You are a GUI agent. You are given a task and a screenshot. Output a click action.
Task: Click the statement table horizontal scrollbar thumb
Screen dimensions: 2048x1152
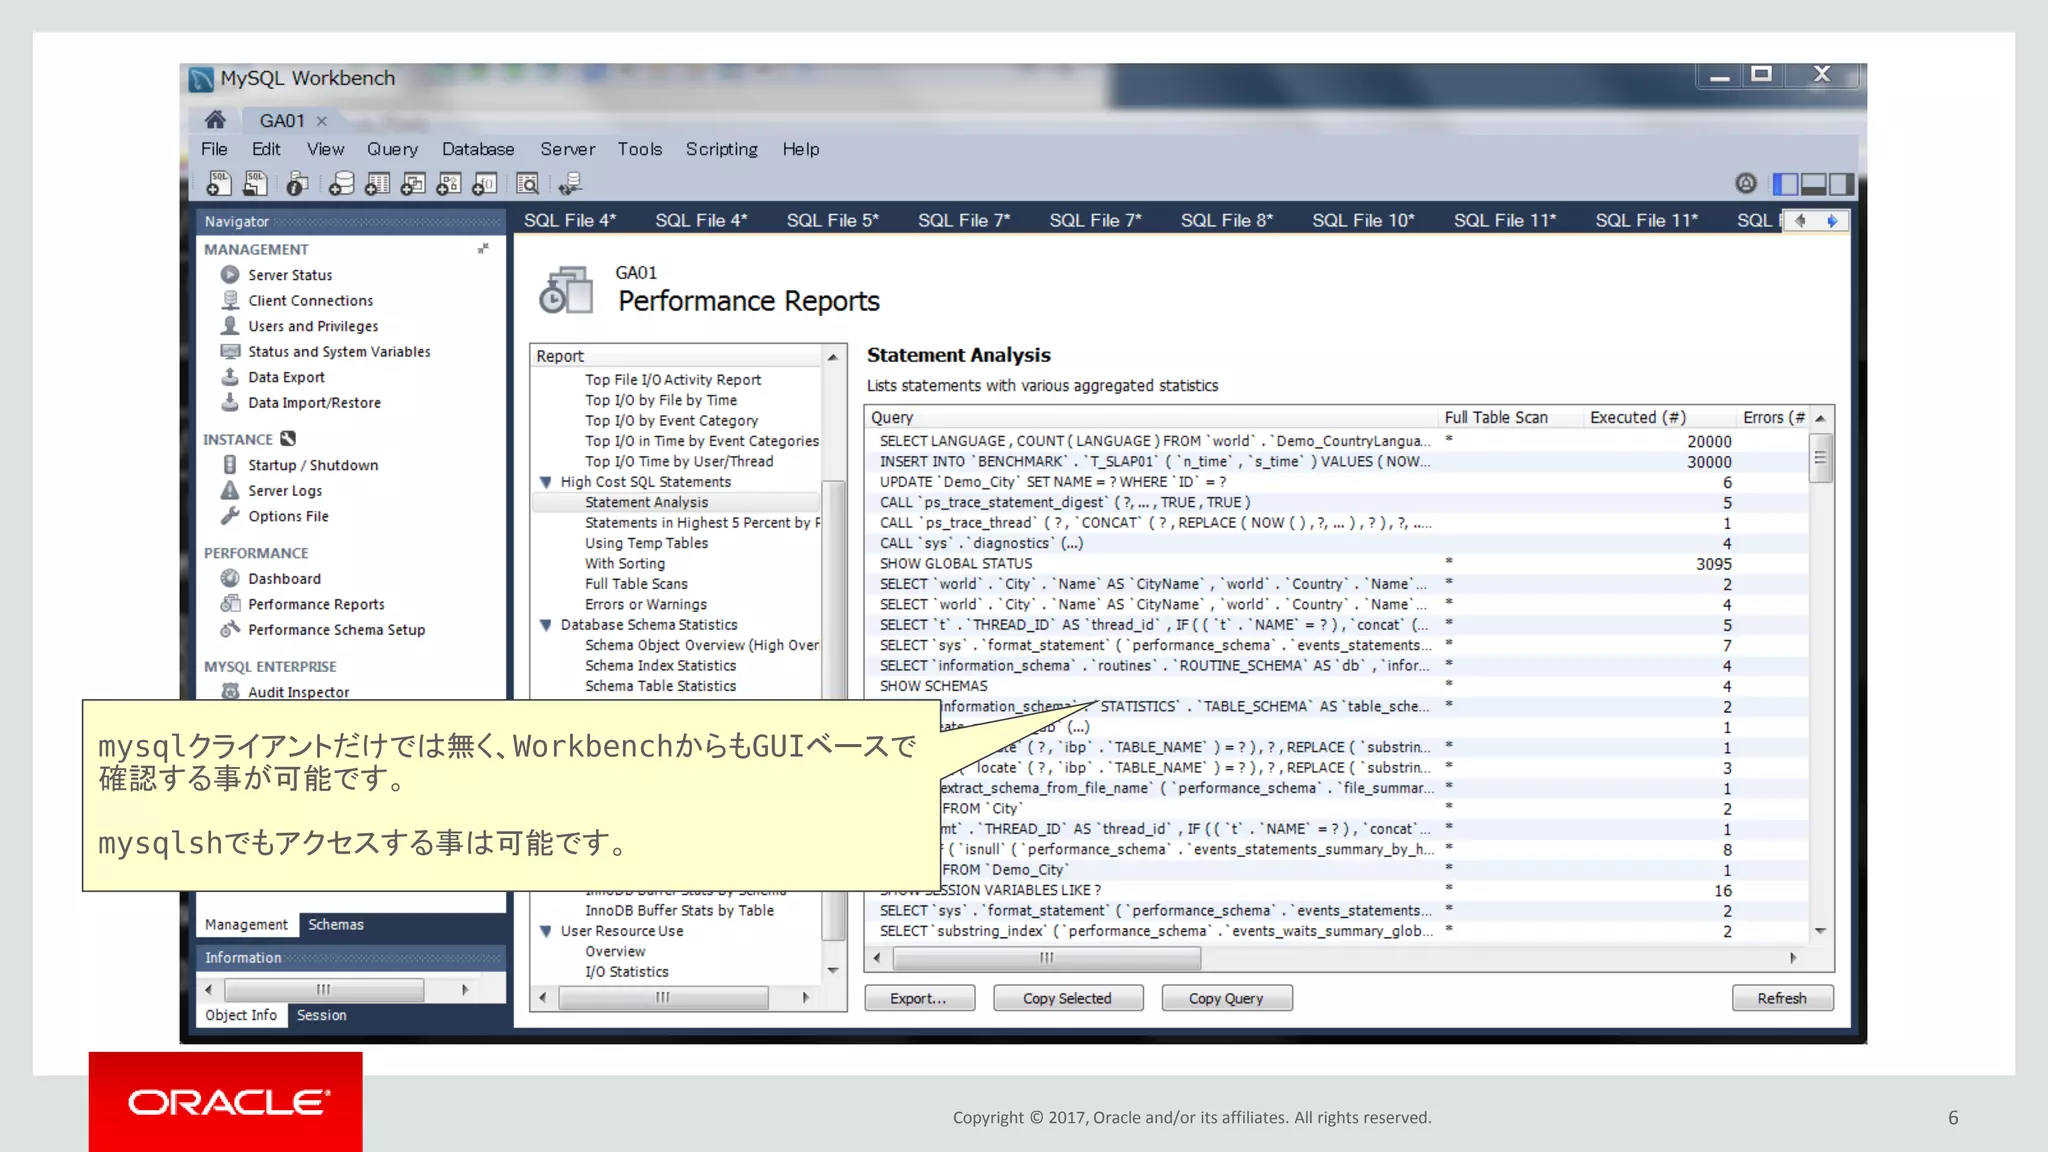[1046, 958]
